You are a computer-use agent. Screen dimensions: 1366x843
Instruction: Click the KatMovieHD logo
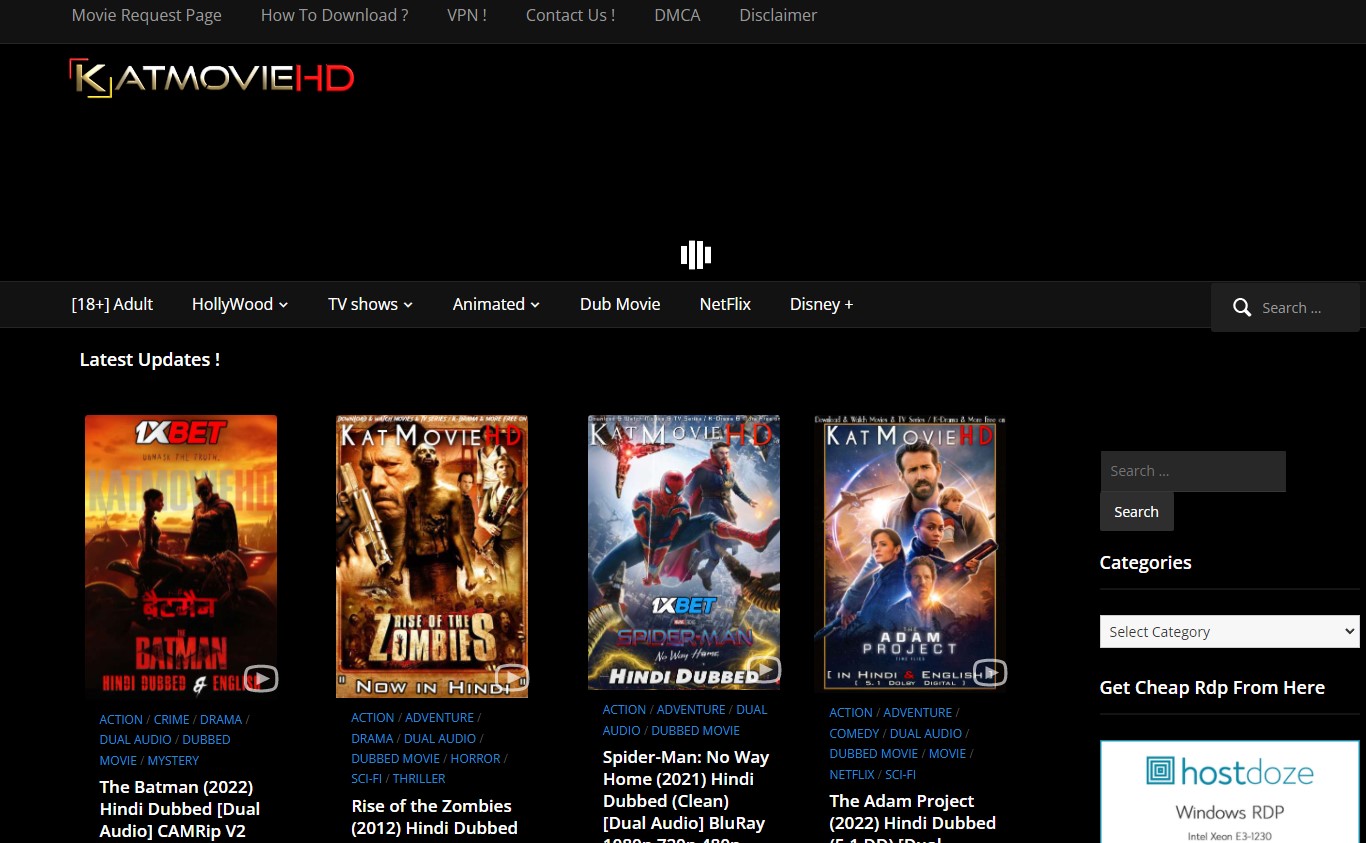(x=212, y=79)
